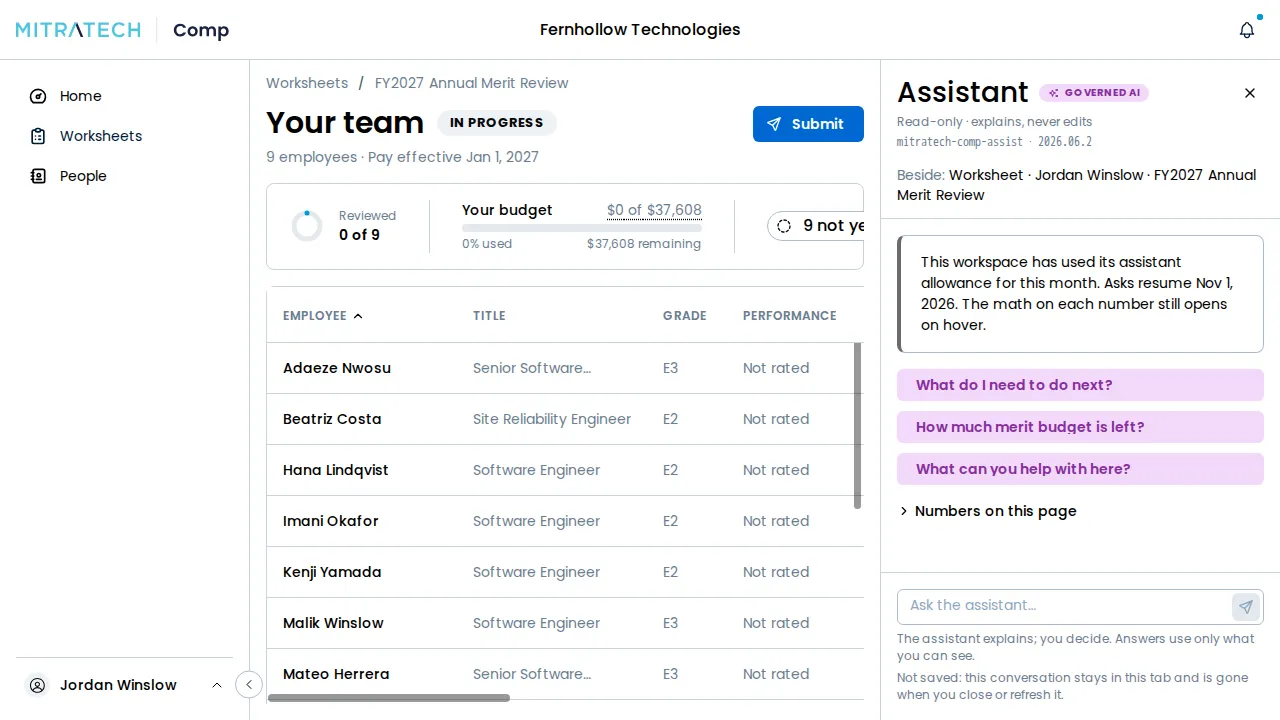Click the FY2027 Annual Merit Review breadcrumb
This screenshot has height=720, width=1280.
(472, 83)
